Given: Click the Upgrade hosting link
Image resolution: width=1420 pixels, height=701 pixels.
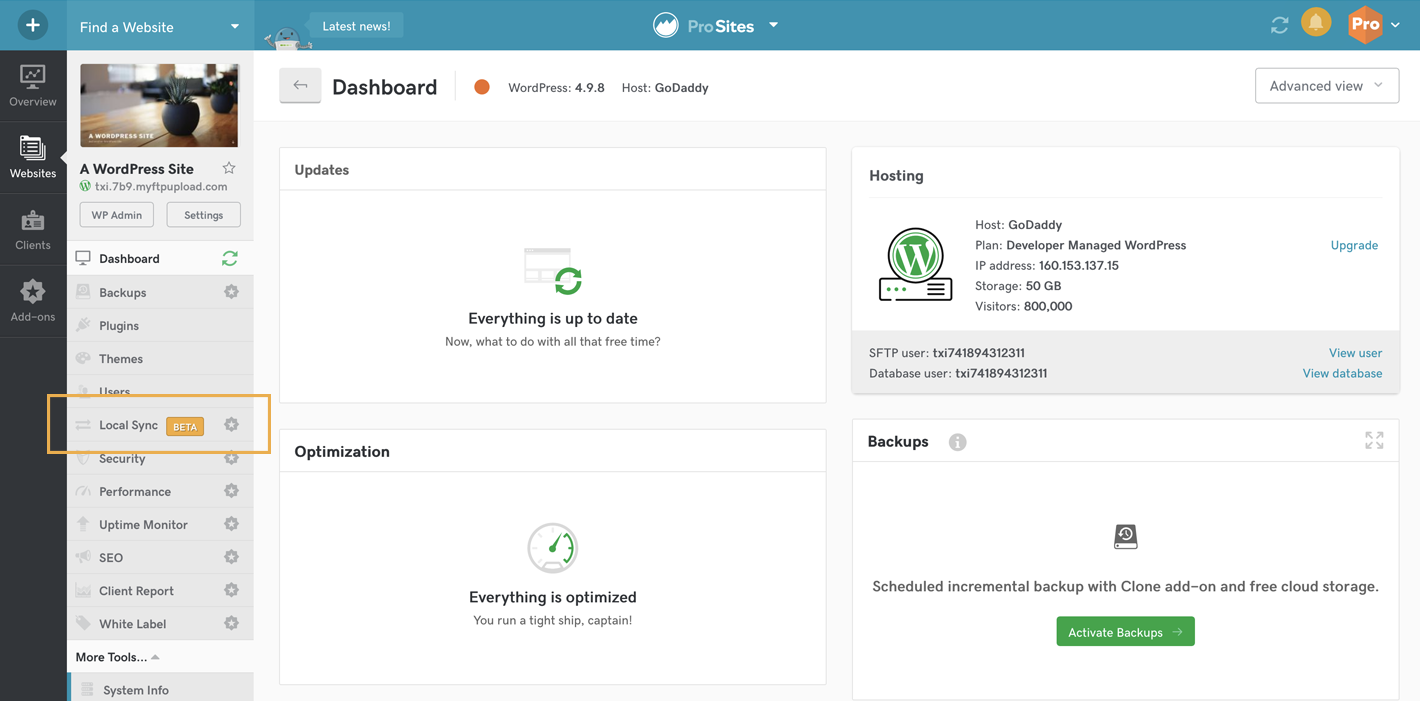Looking at the screenshot, I should [x=1353, y=245].
